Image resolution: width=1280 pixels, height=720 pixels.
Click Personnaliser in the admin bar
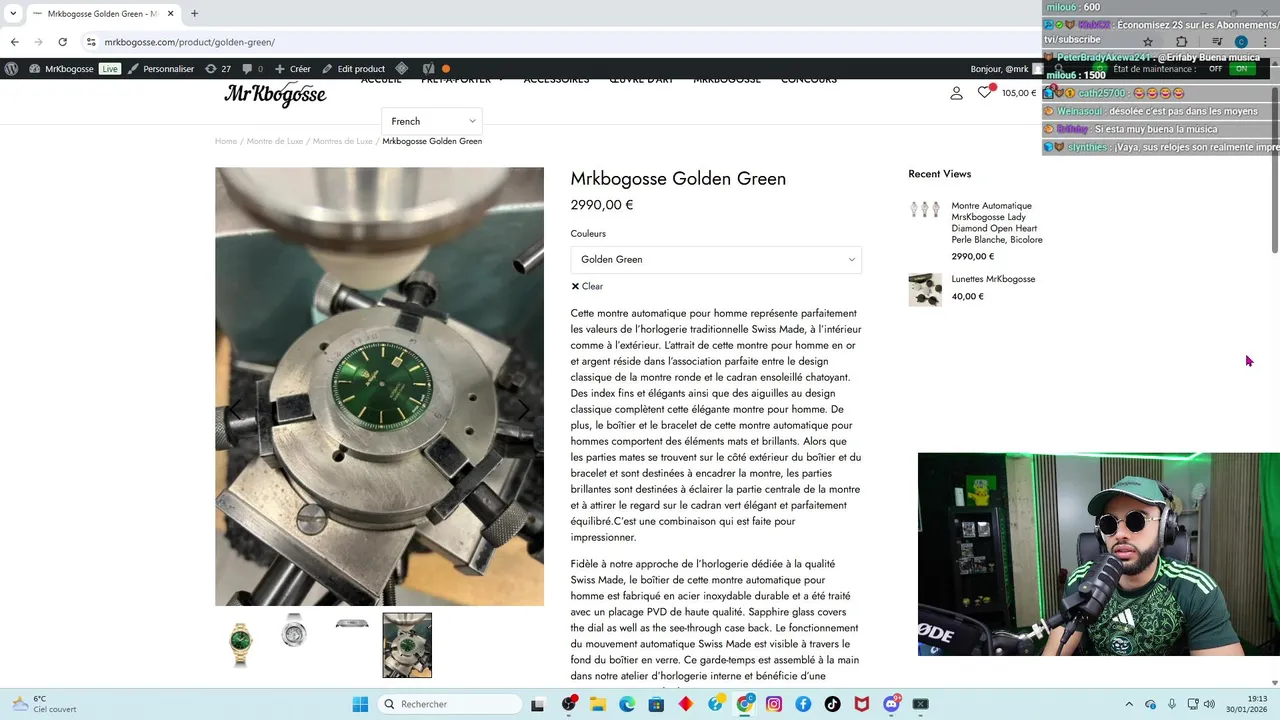click(x=160, y=69)
